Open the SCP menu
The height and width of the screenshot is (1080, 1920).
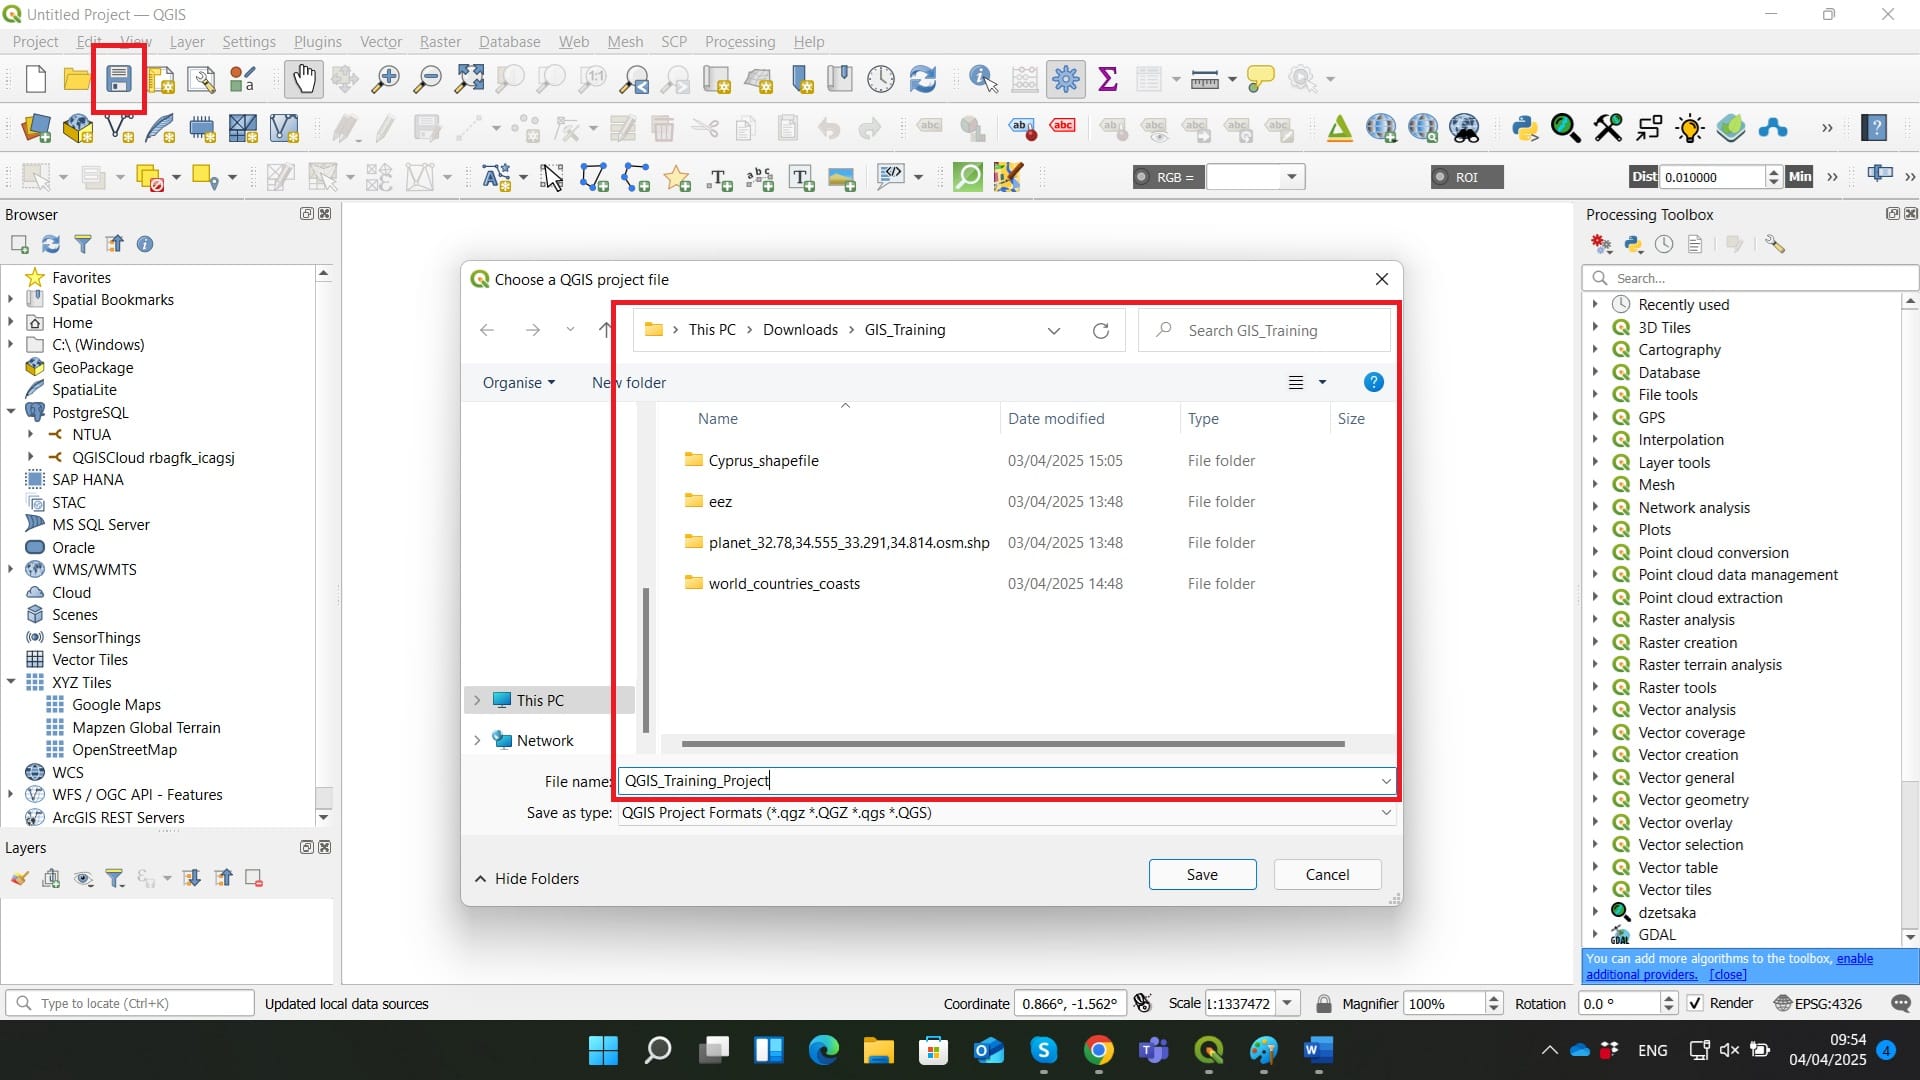(674, 41)
